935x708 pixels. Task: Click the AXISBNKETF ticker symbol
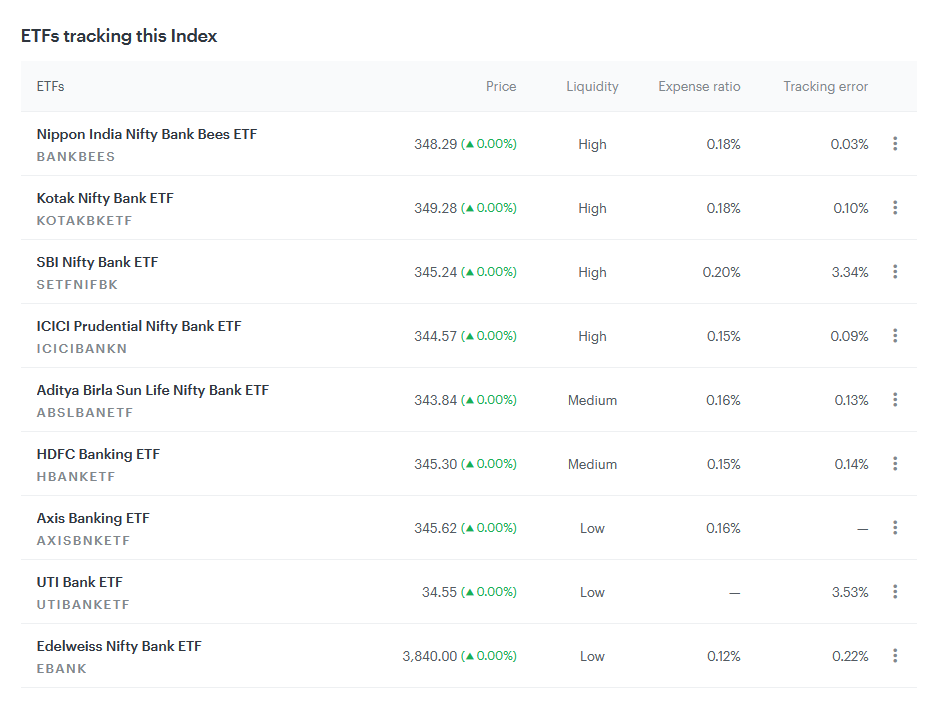point(83,540)
